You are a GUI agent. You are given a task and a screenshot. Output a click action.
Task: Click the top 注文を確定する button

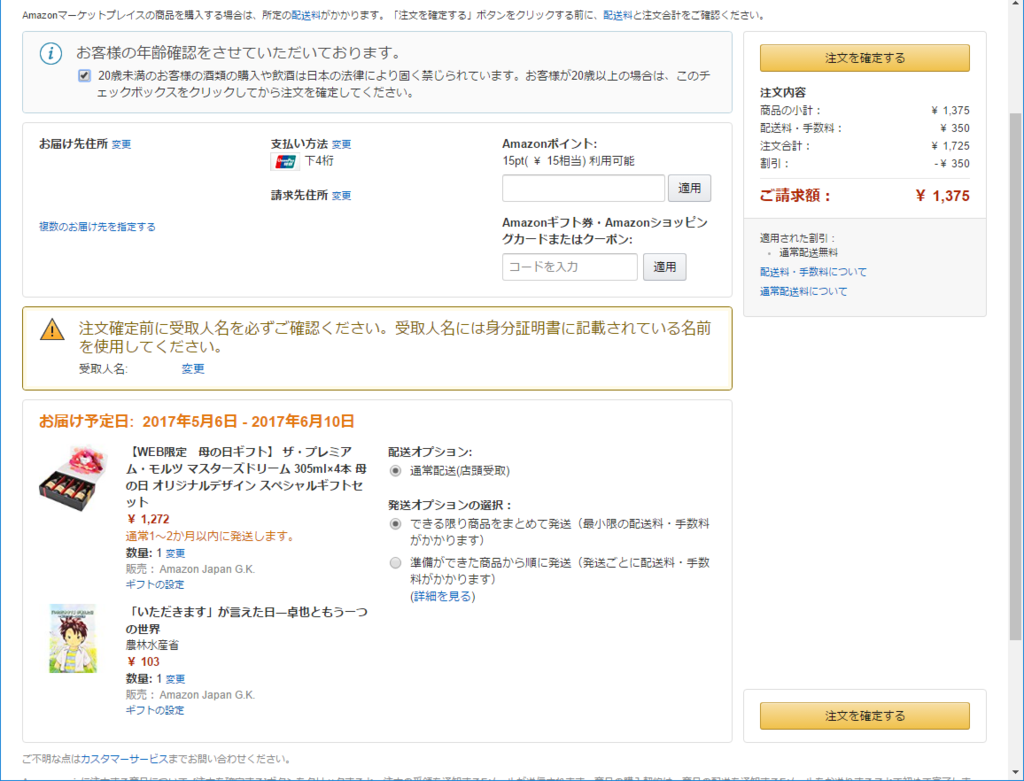(x=864, y=58)
